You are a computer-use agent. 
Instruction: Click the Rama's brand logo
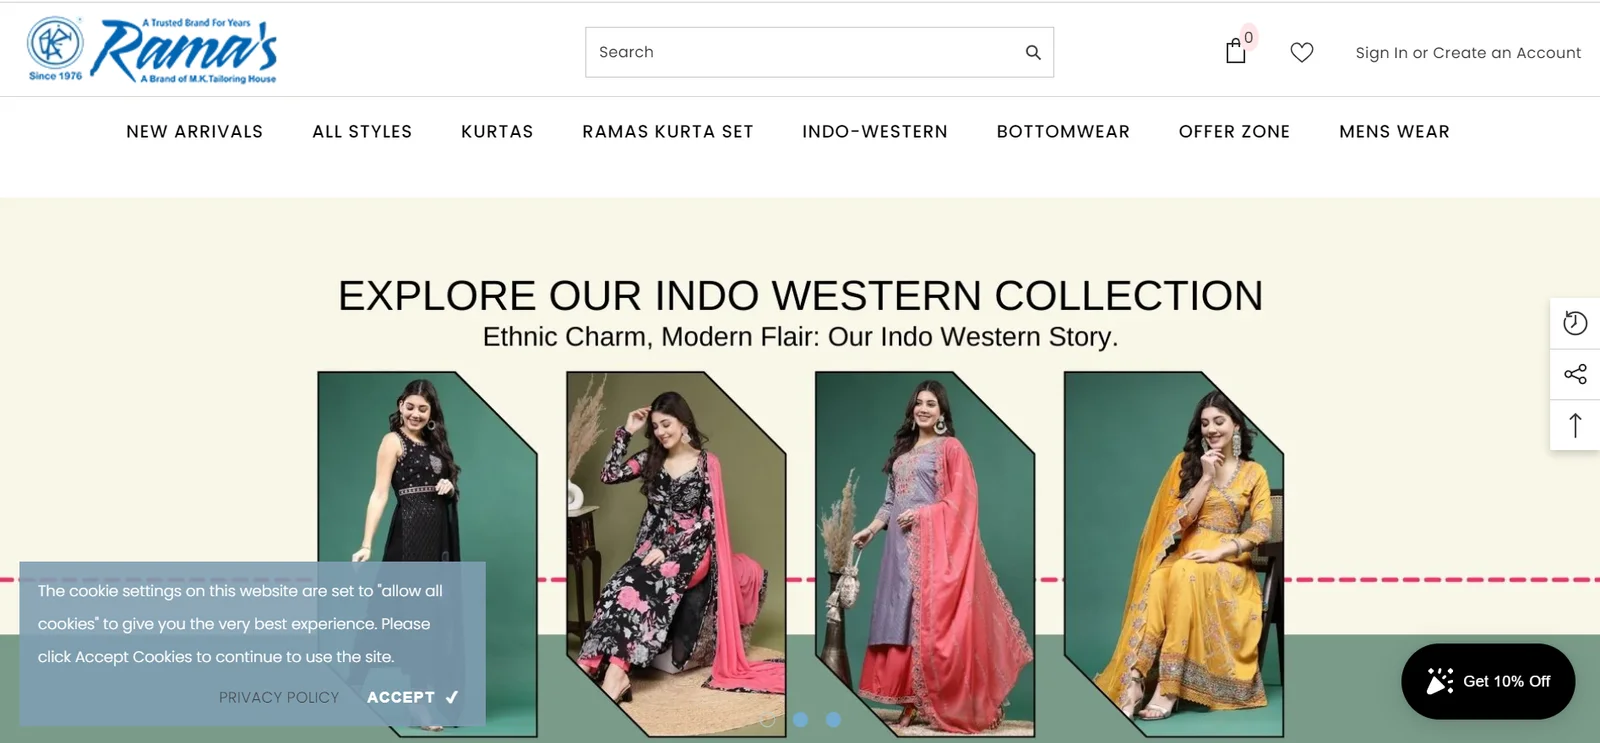[x=153, y=50]
